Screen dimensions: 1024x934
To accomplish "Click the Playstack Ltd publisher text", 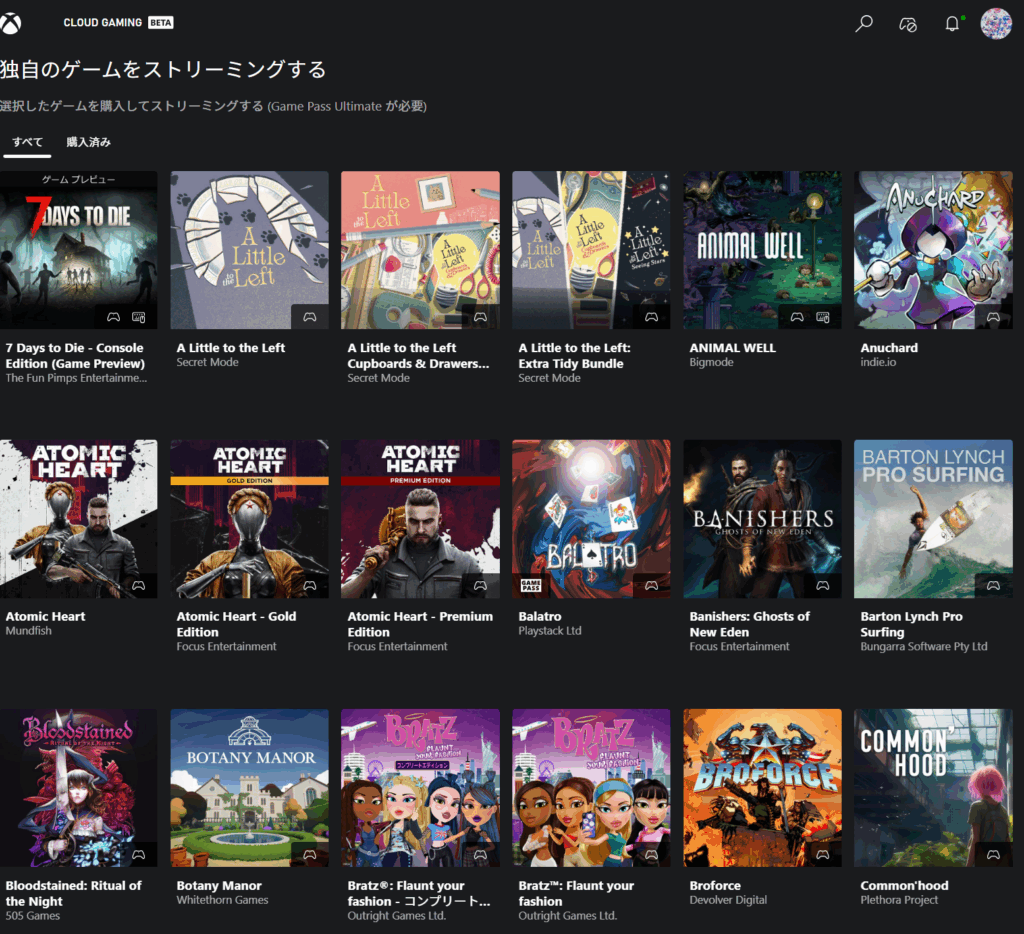I will point(550,631).
